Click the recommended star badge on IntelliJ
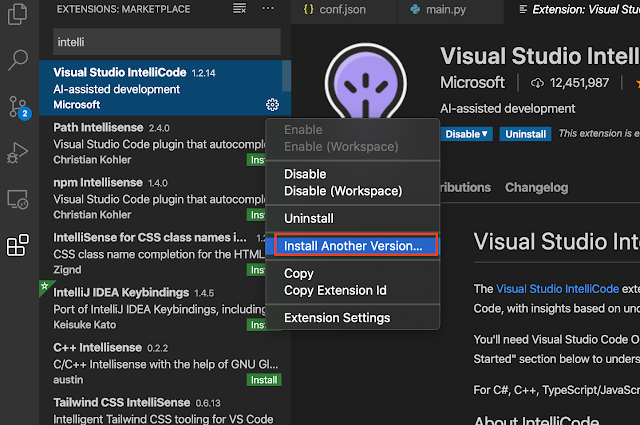Image resolution: width=640 pixels, height=425 pixels. pos(44,286)
